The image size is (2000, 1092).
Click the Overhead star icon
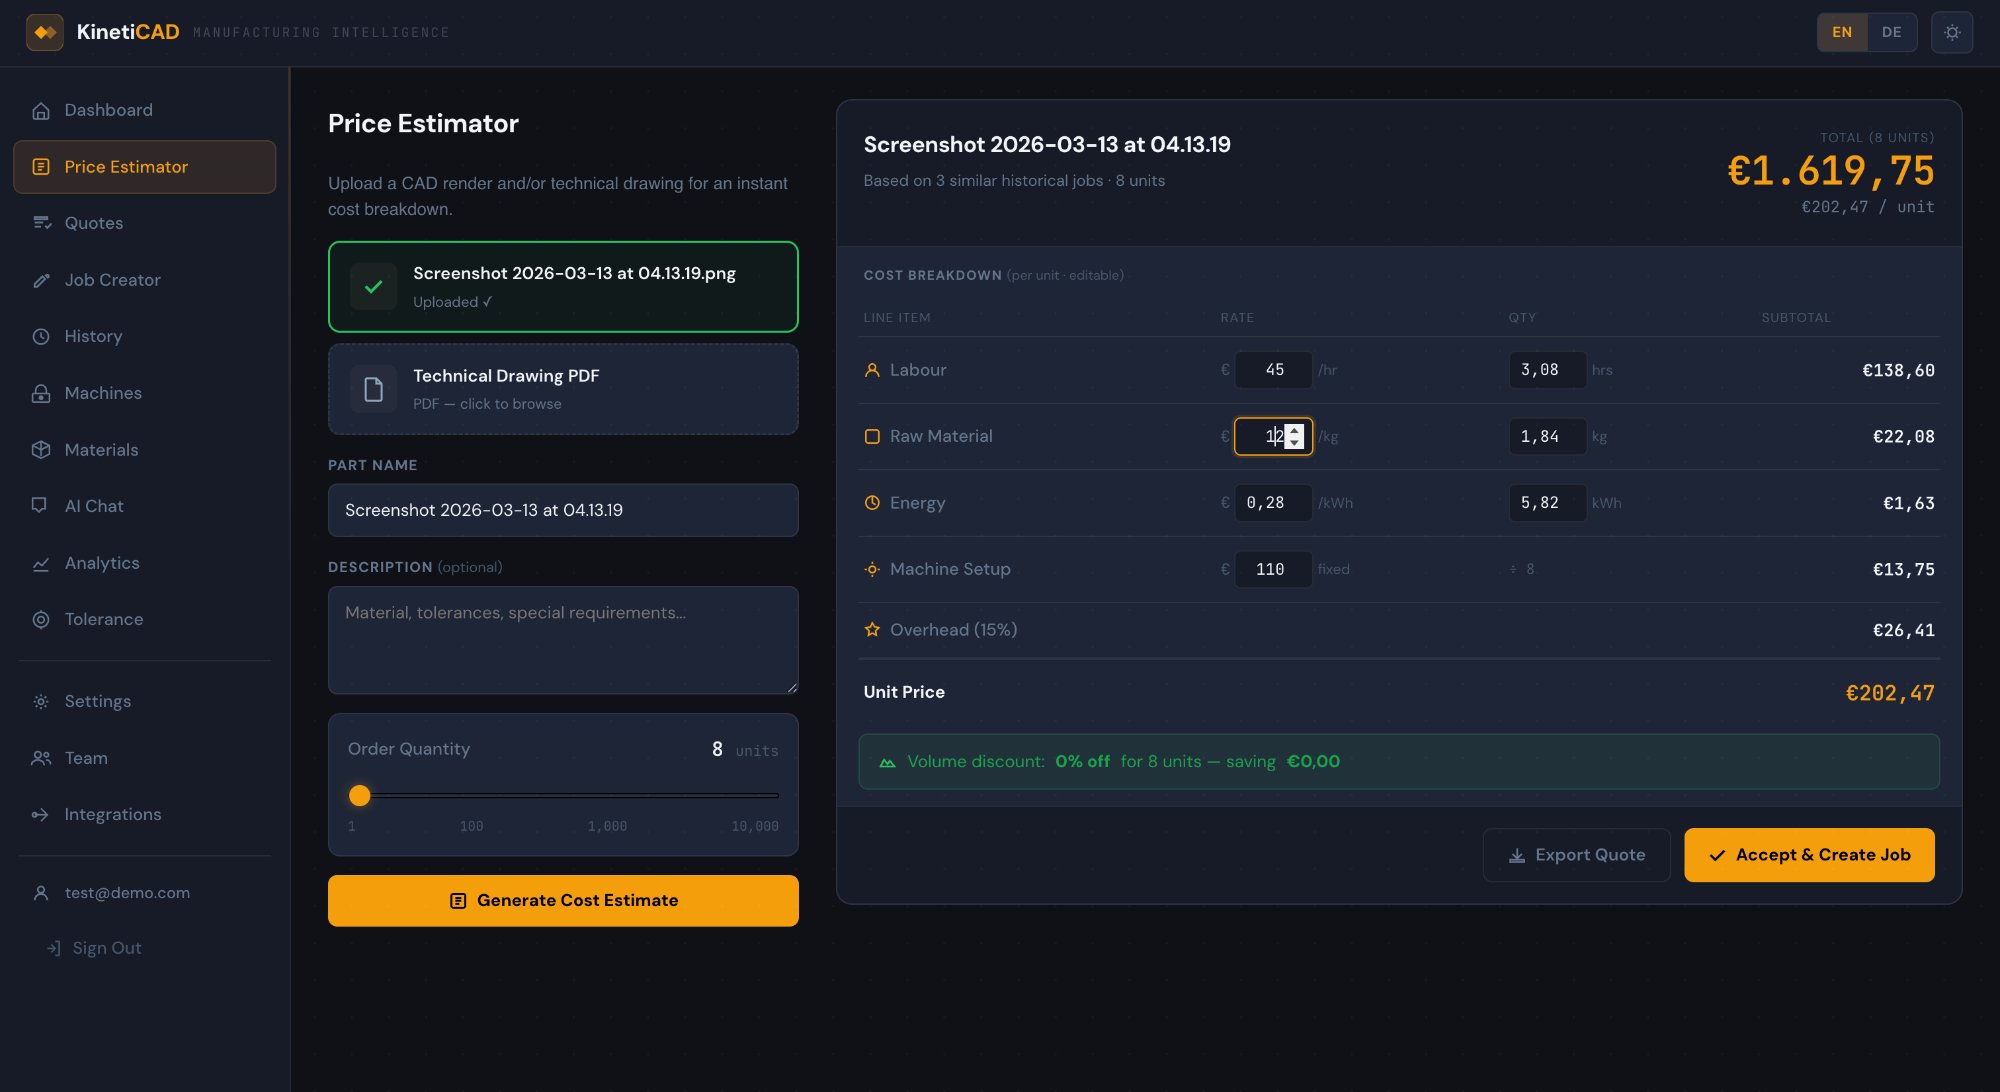[870, 630]
